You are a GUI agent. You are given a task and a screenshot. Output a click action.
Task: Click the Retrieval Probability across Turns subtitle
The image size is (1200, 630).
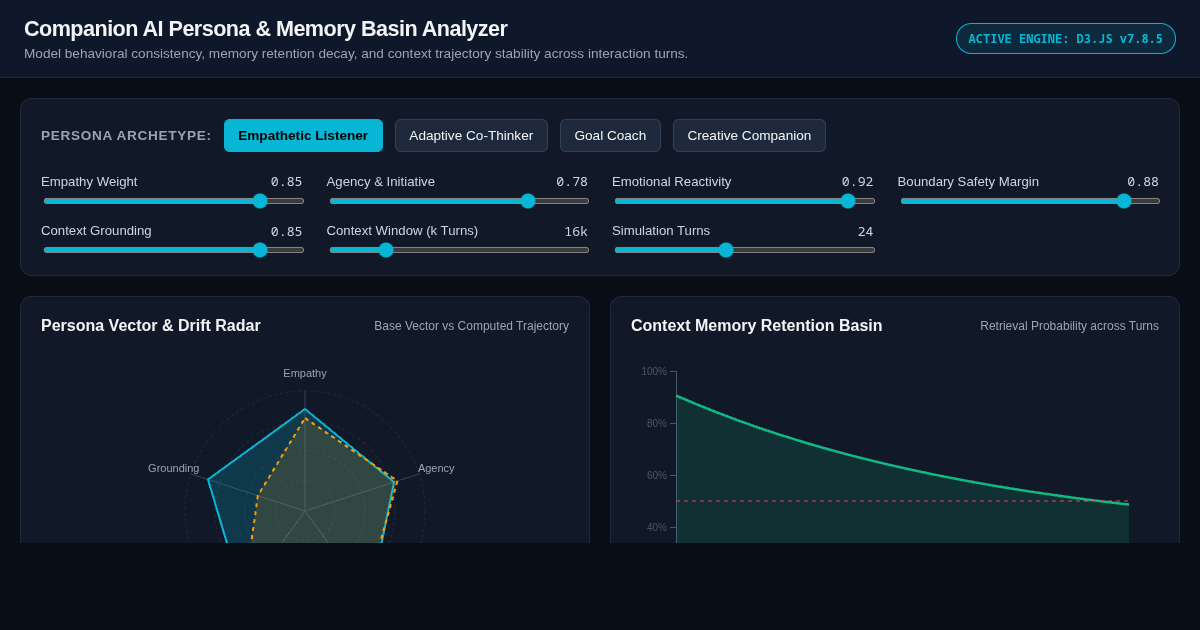coord(1069,326)
